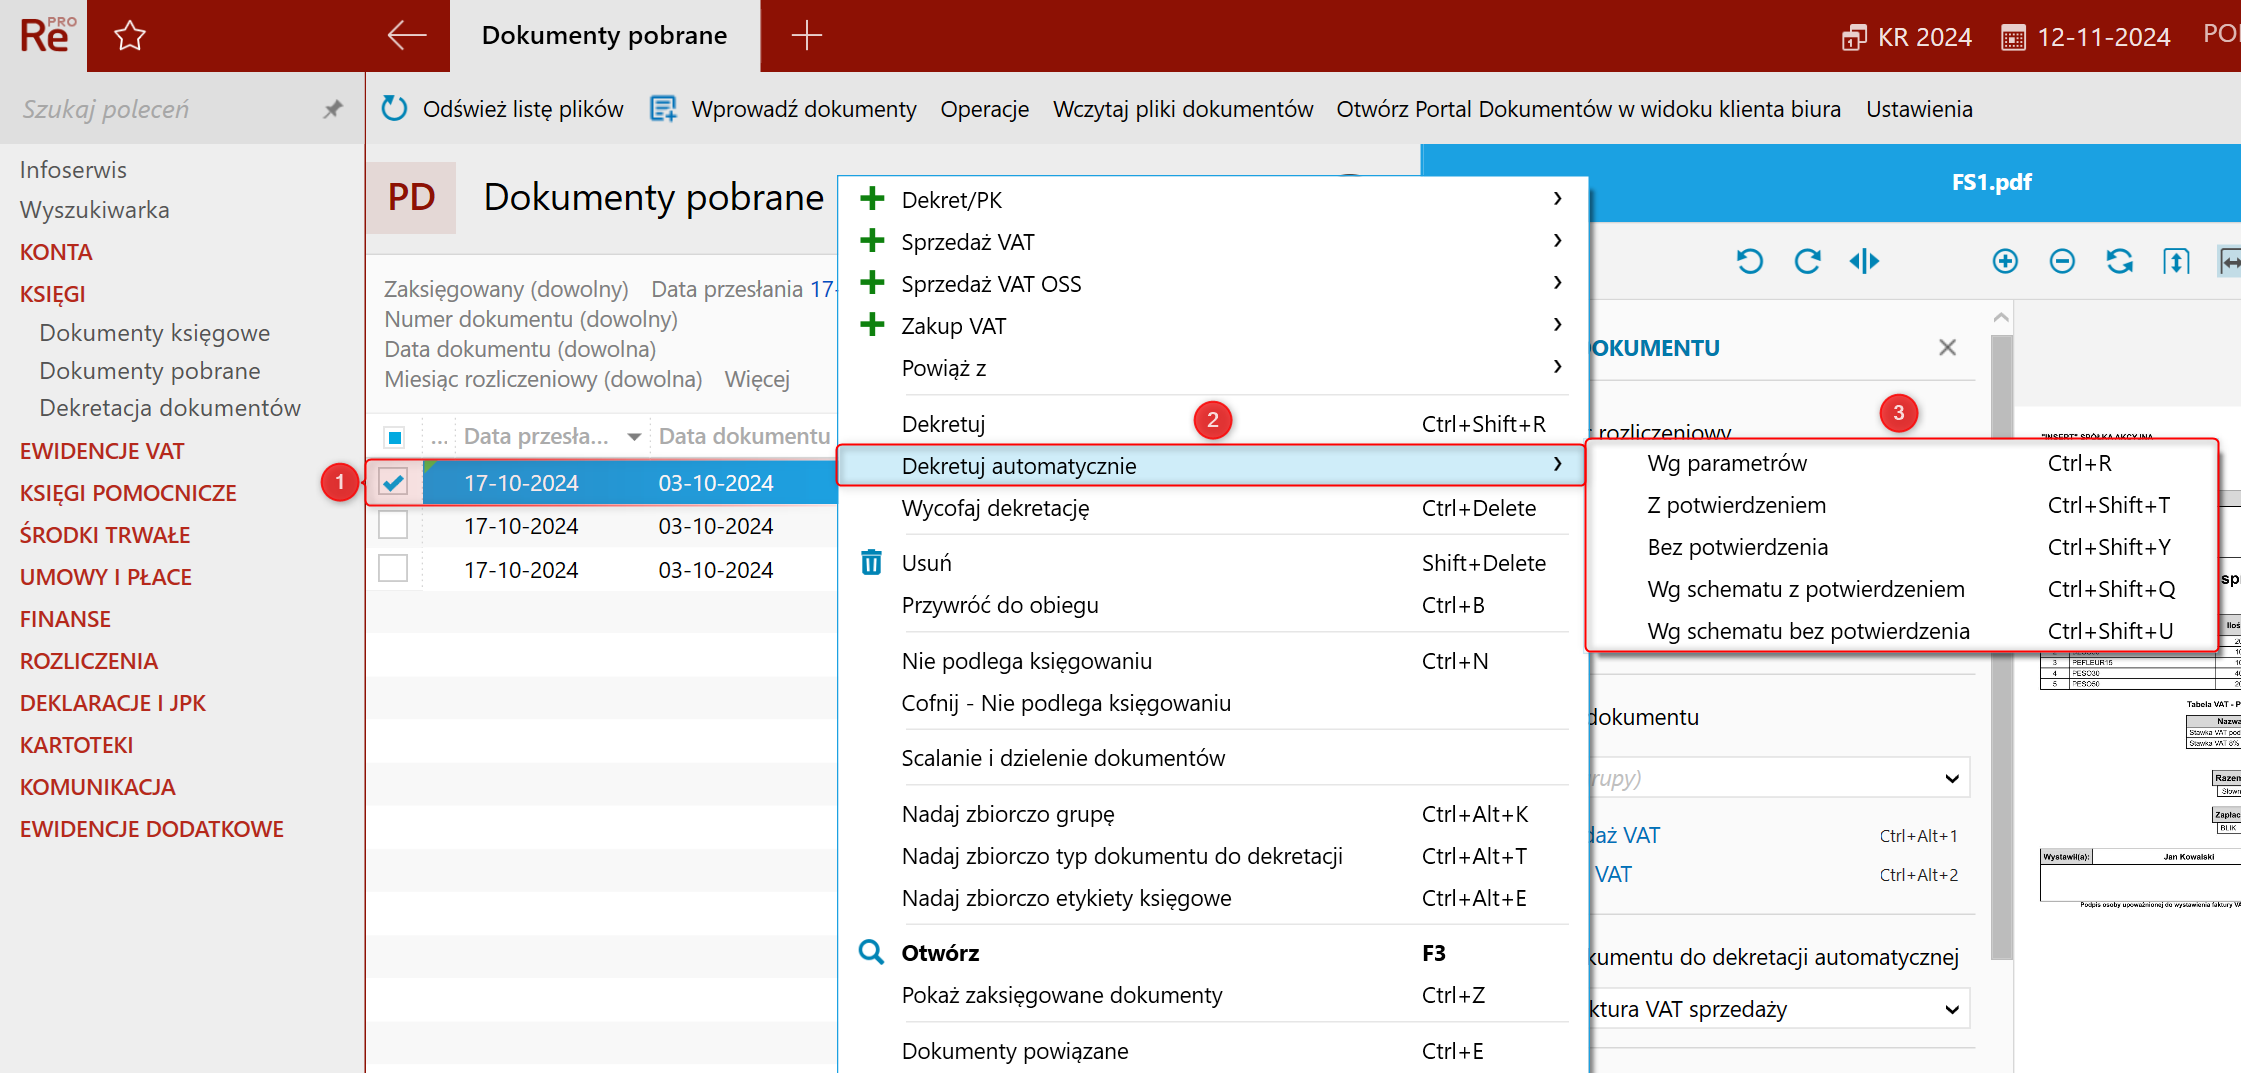Click the green plus by Zakup VAT
Screen dimensions: 2241x1073
872,324
